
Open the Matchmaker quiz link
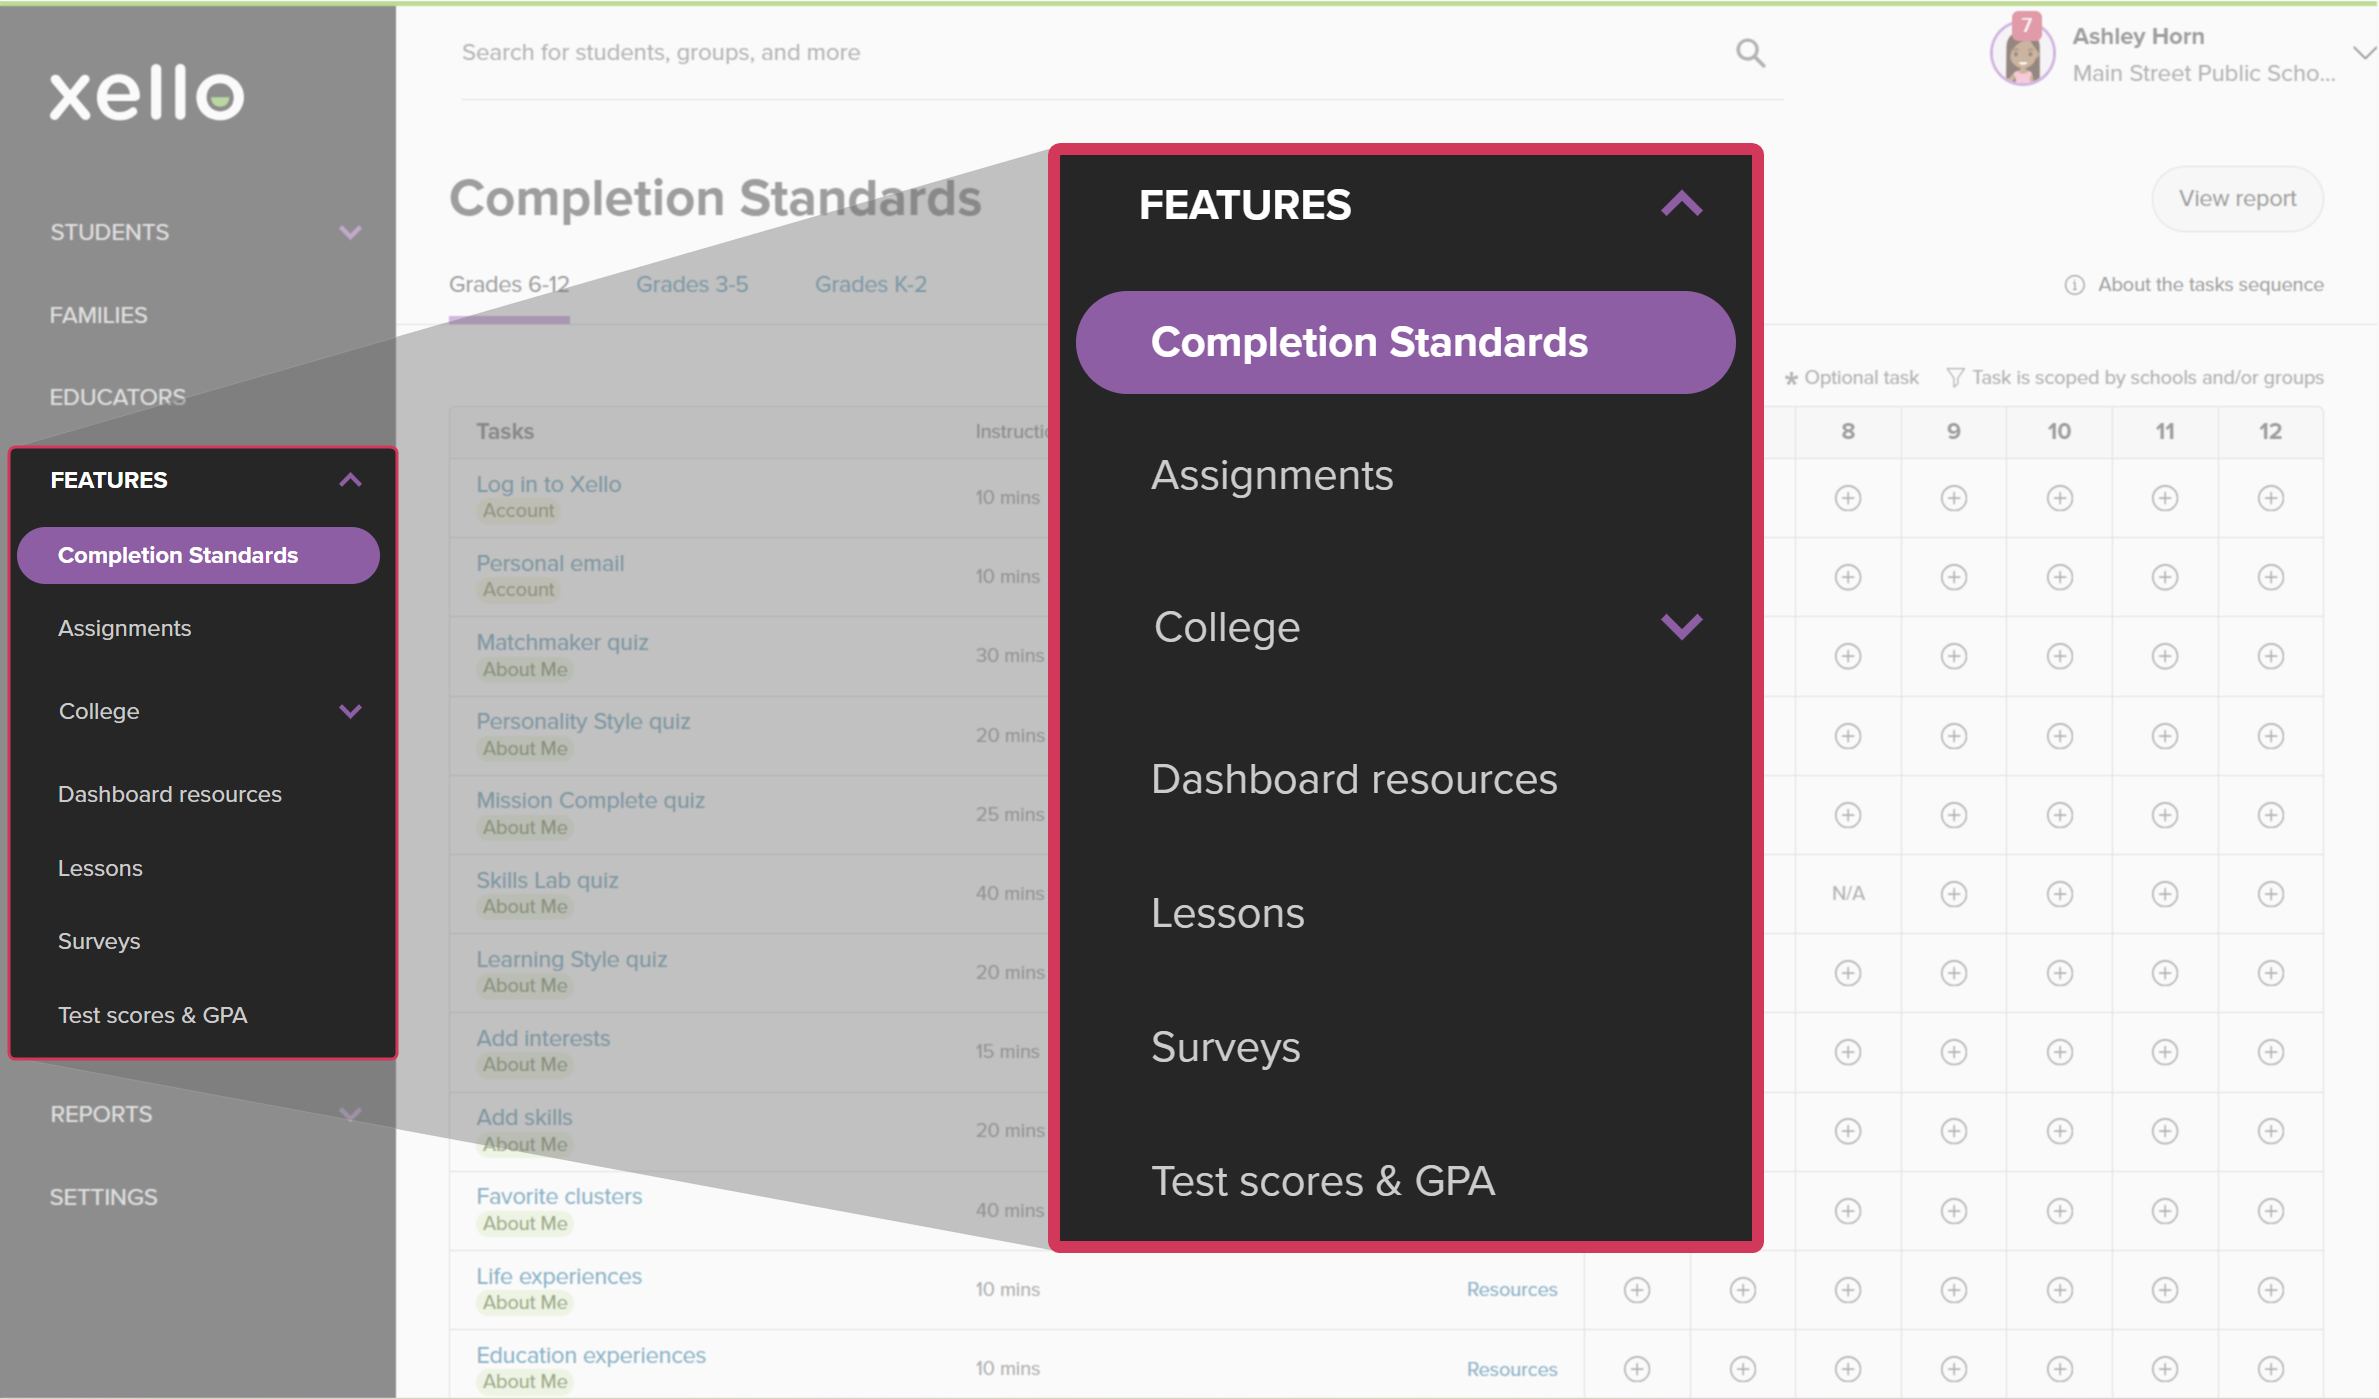tap(562, 641)
